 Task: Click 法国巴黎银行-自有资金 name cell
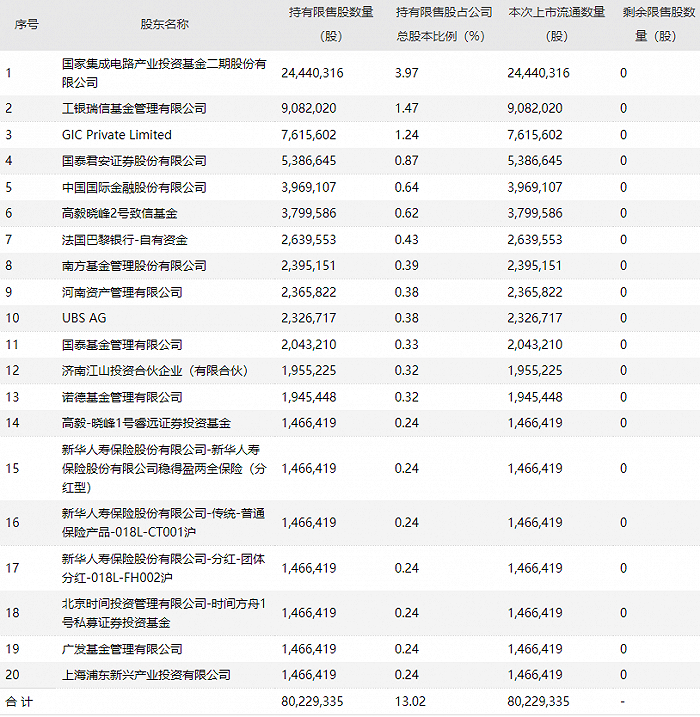point(124,240)
